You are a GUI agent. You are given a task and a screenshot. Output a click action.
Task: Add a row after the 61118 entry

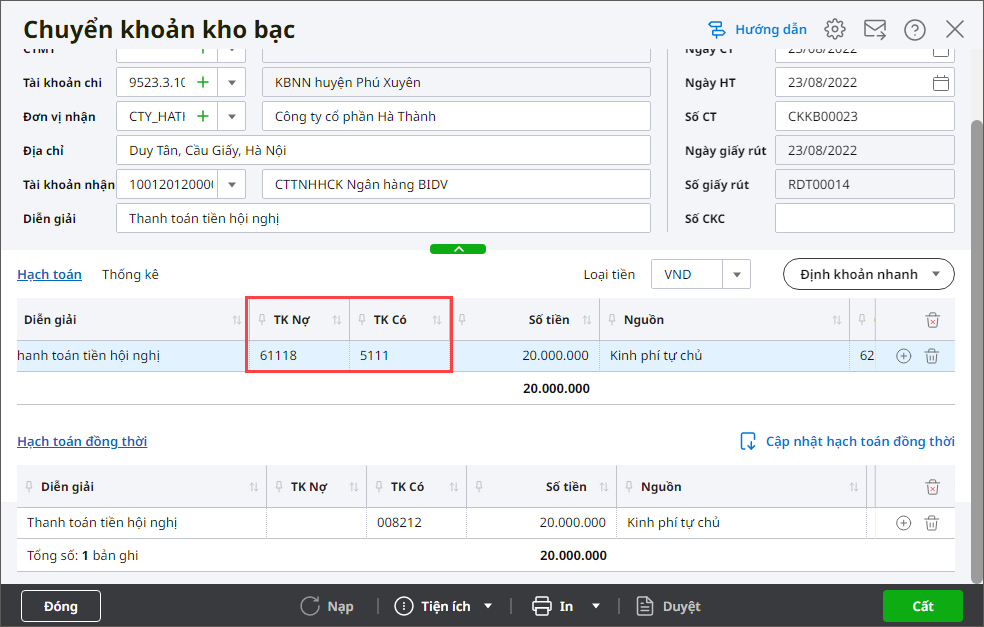[903, 356]
